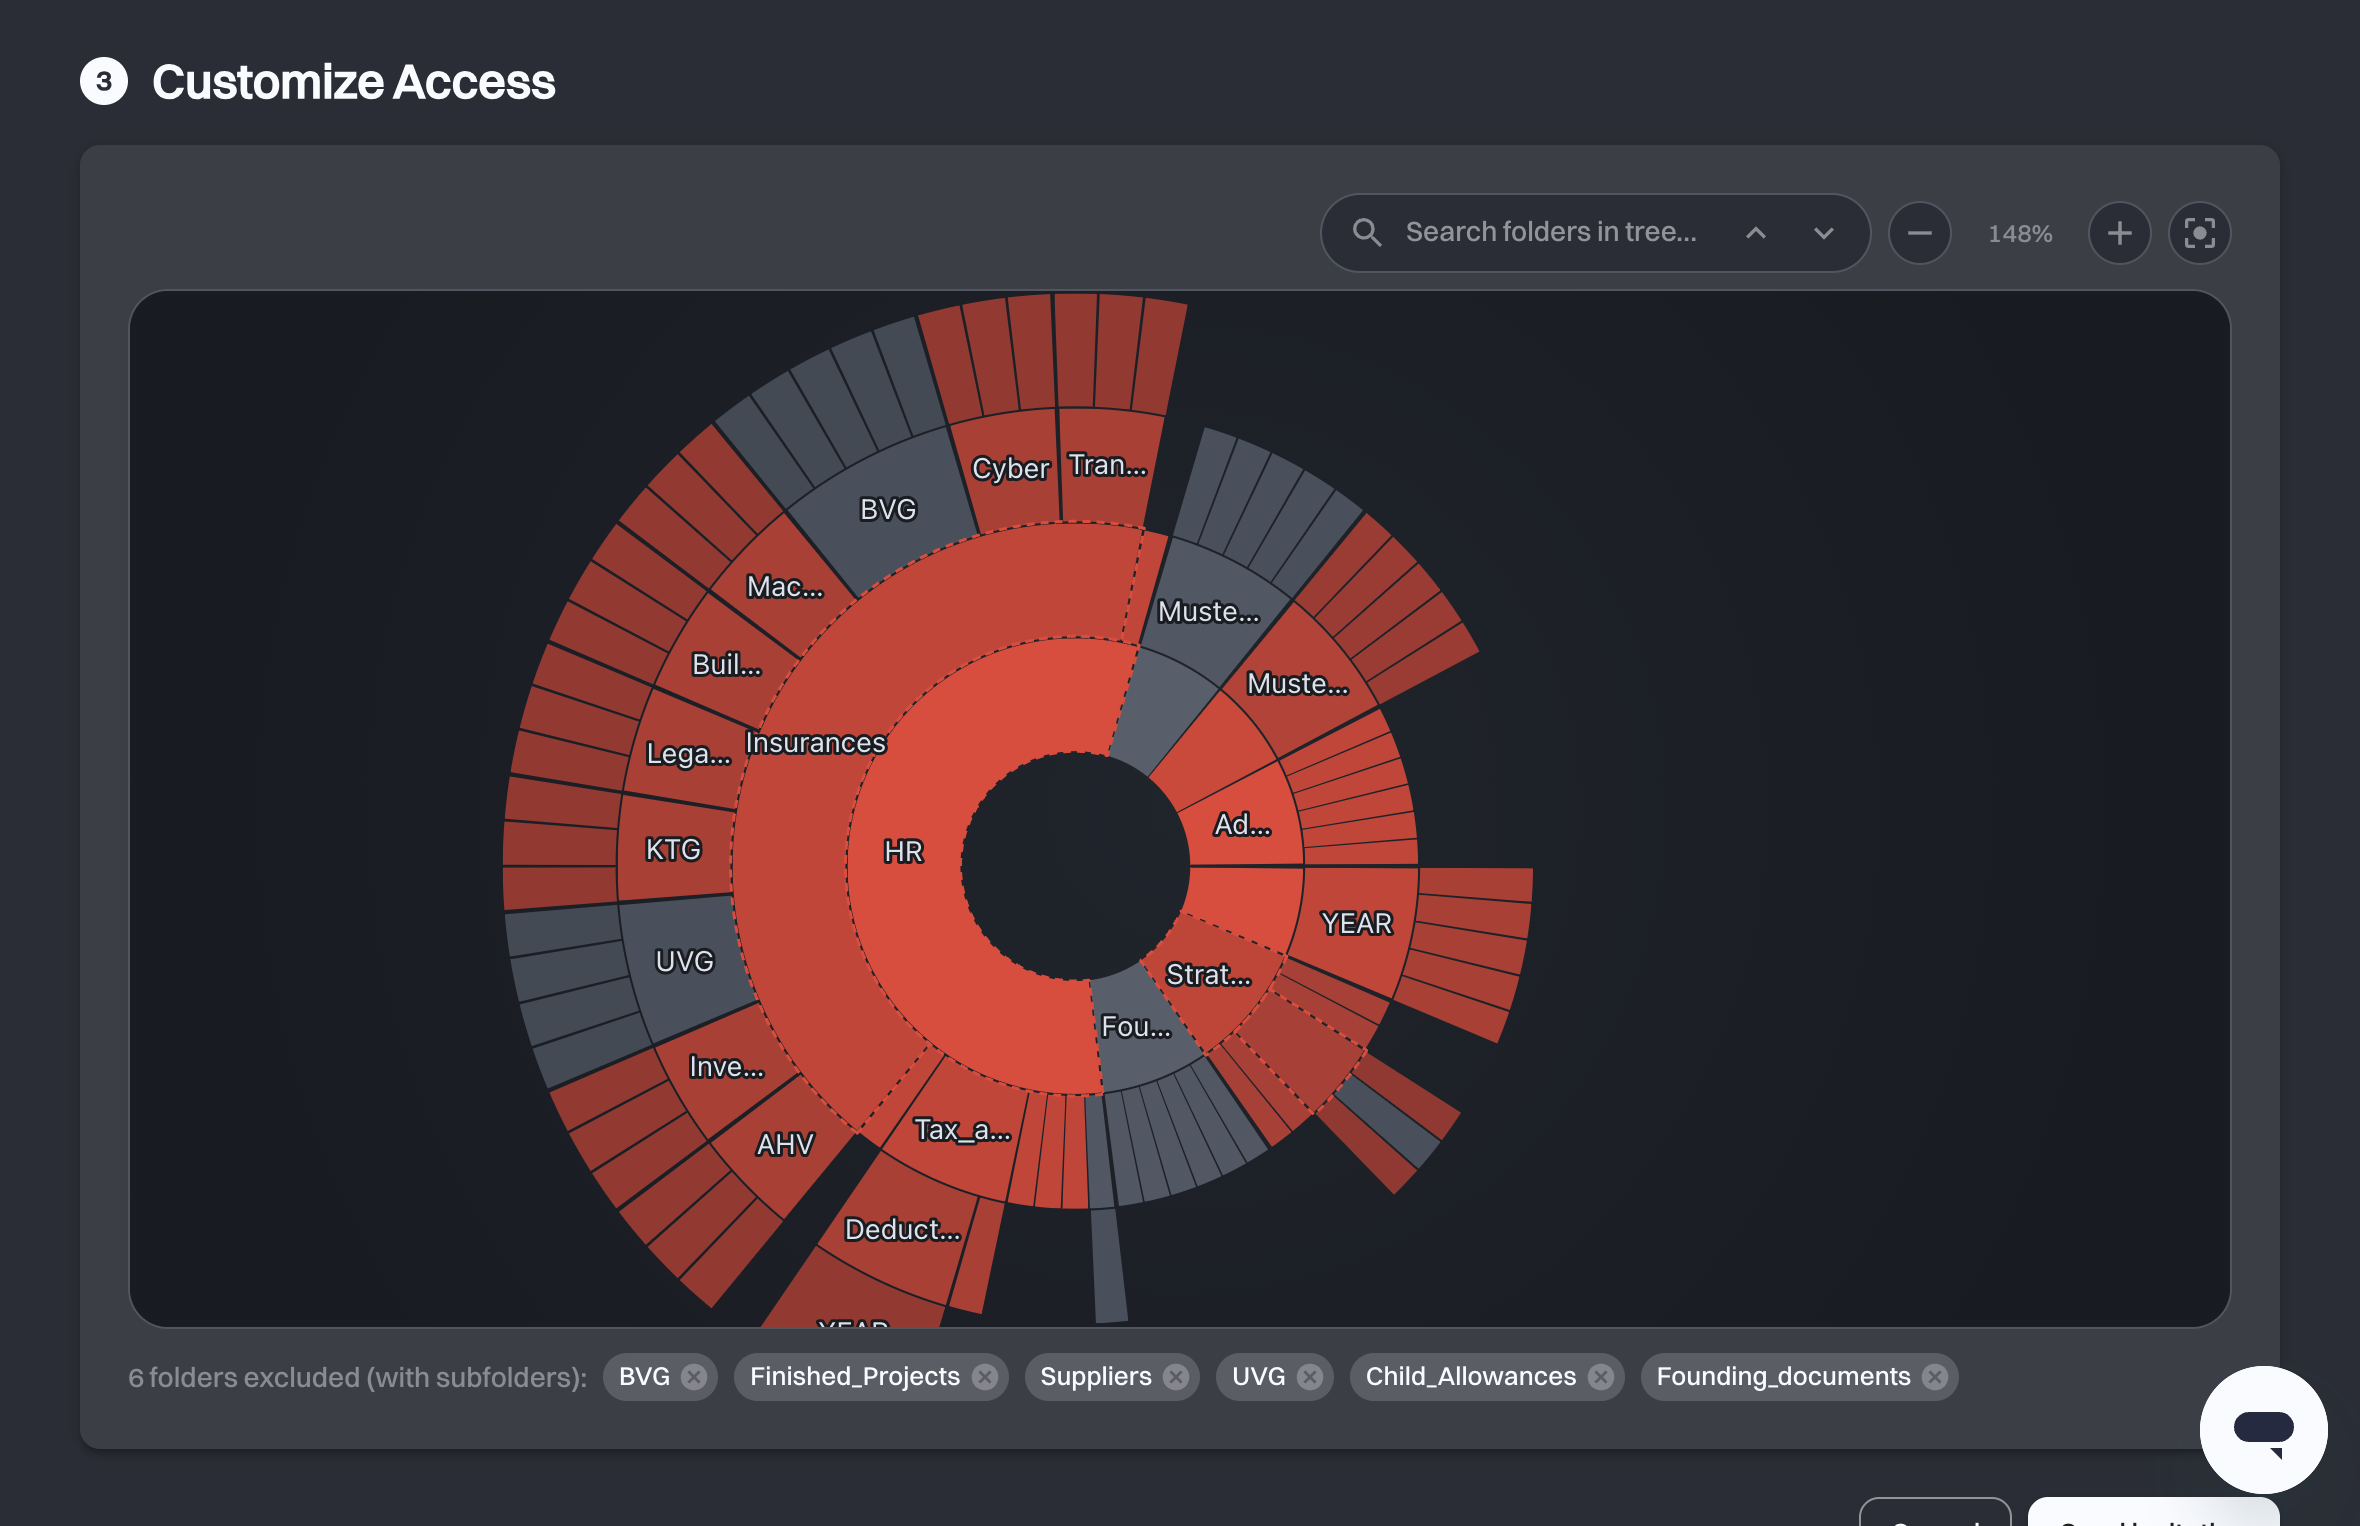Click the Finished_Projects tag label
Screen dimensions: 2360x1526
pos(855,1377)
